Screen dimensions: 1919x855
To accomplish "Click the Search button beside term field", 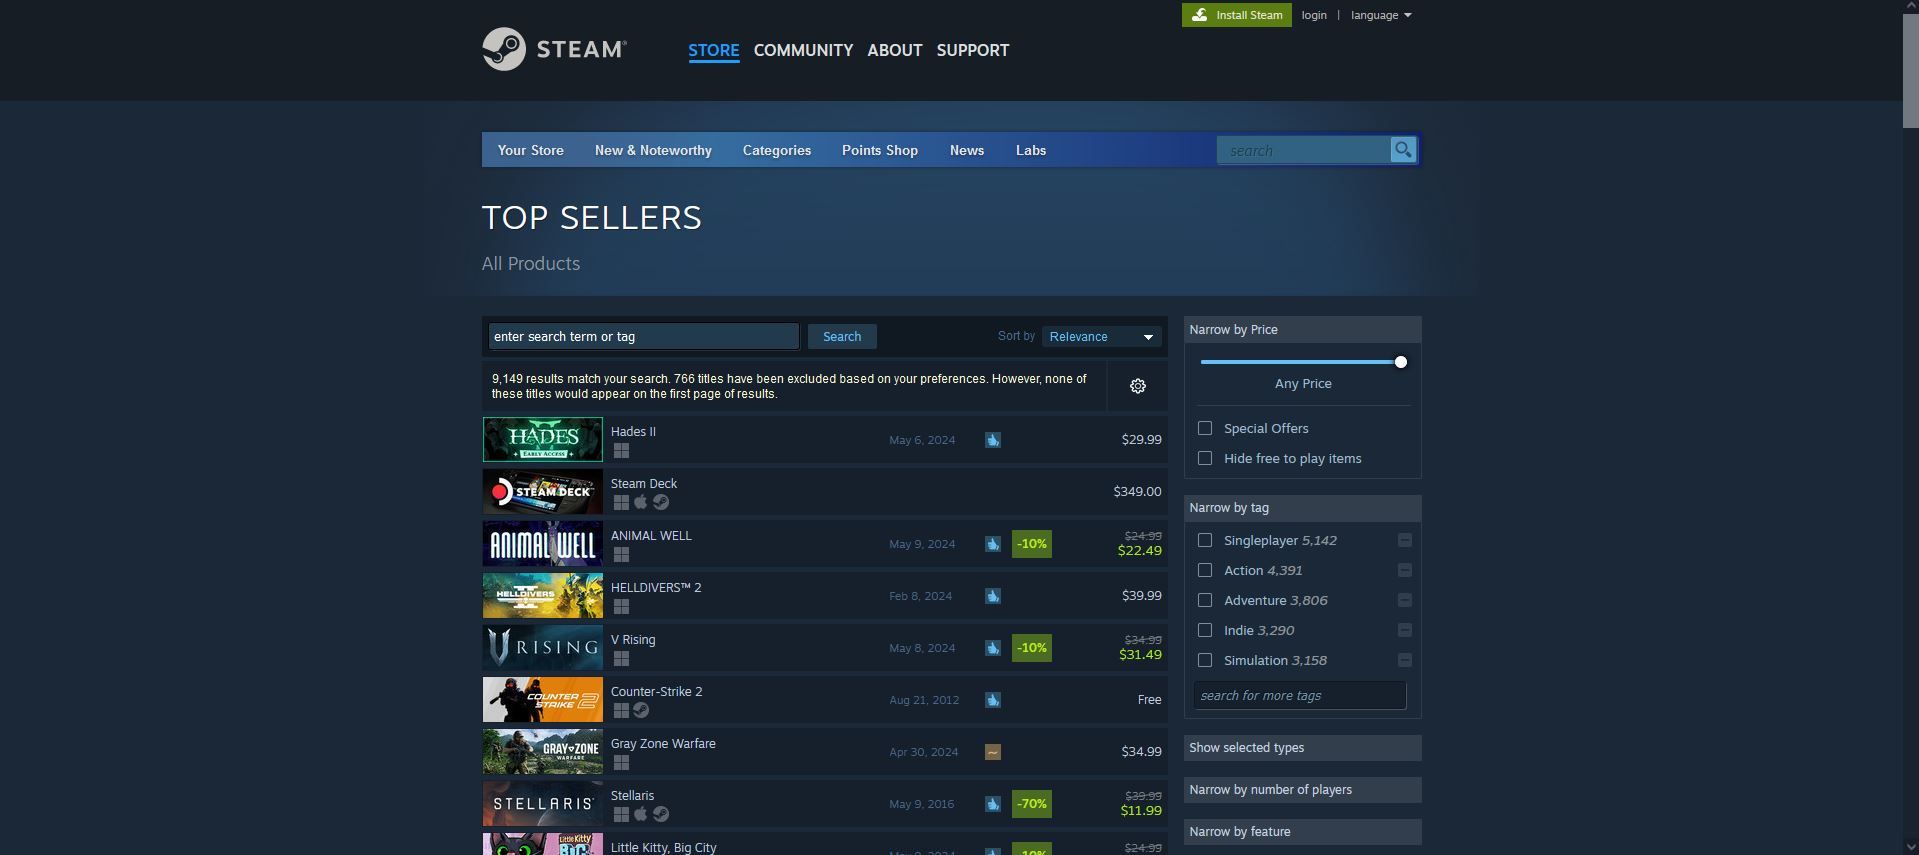I will tap(842, 337).
